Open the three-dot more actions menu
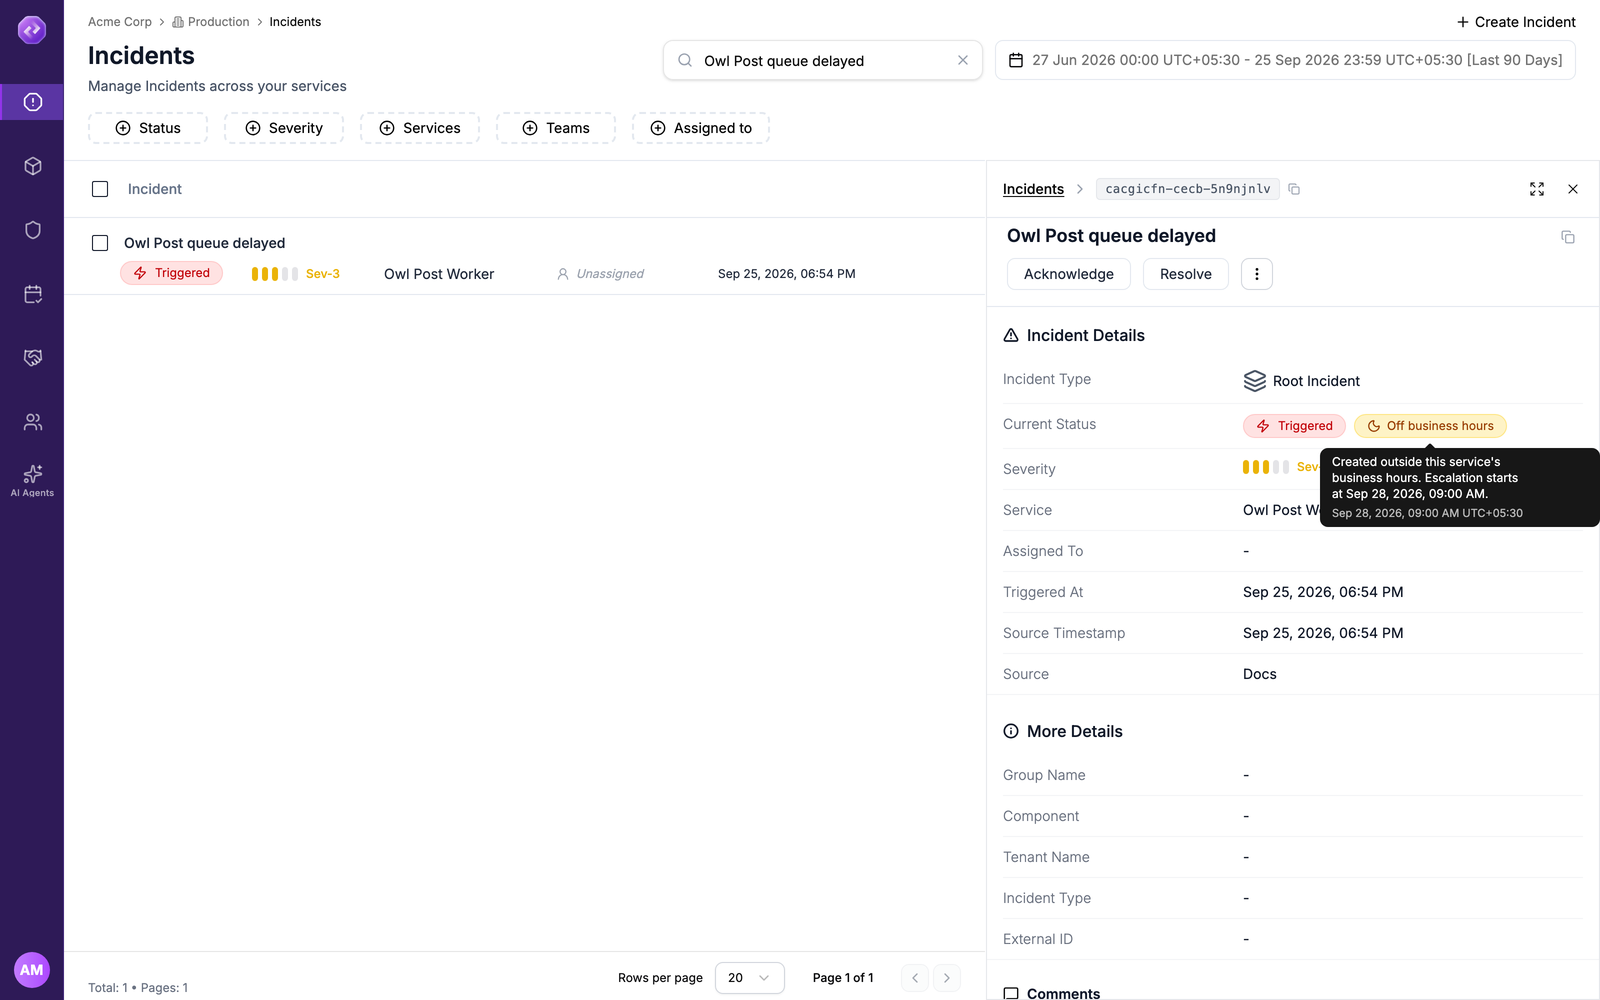The height and width of the screenshot is (1000, 1600). (1257, 274)
